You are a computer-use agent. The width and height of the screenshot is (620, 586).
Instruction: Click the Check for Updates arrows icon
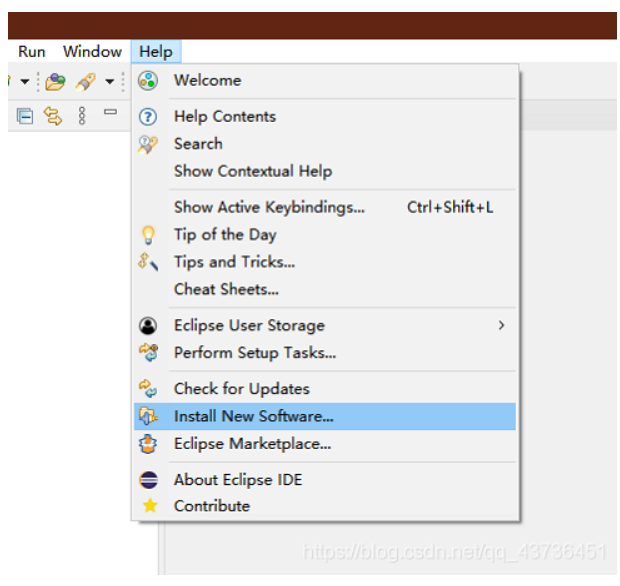click(x=148, y=389)
